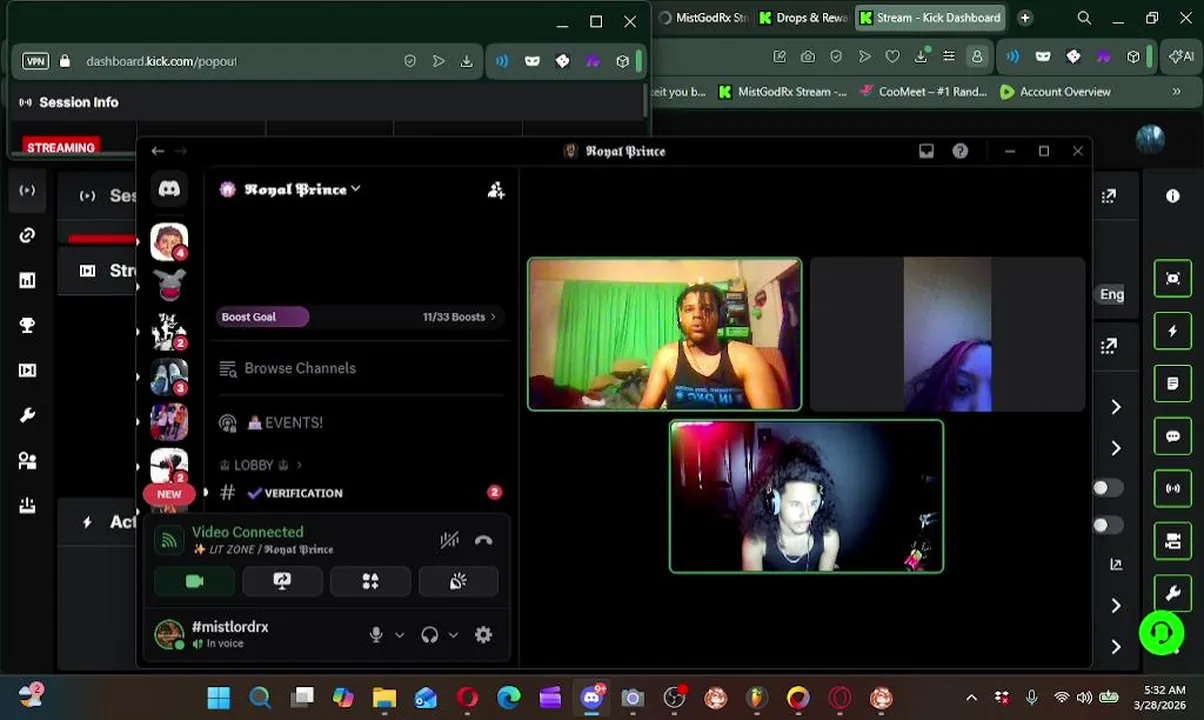
Task: Click the NEW unread indicator pill
Action: [169, 494]
